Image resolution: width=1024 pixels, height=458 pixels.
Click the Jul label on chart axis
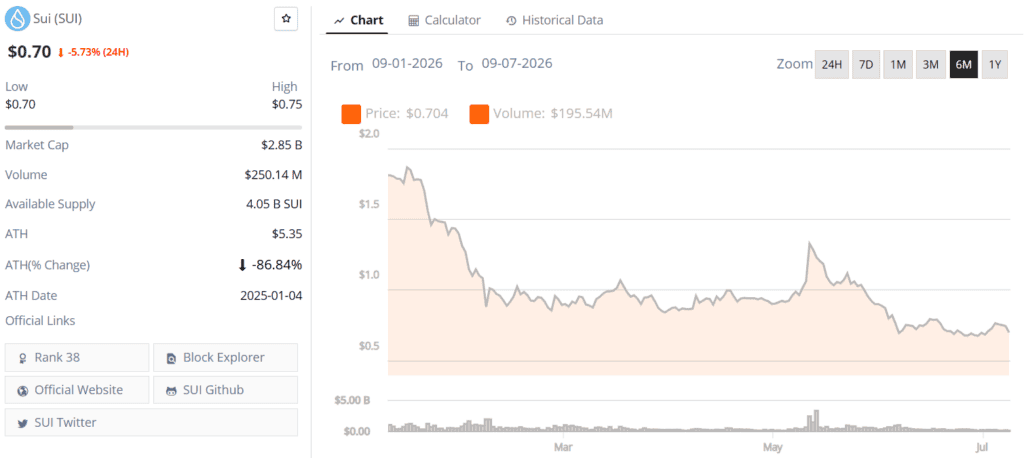click(x=982, y=448)
